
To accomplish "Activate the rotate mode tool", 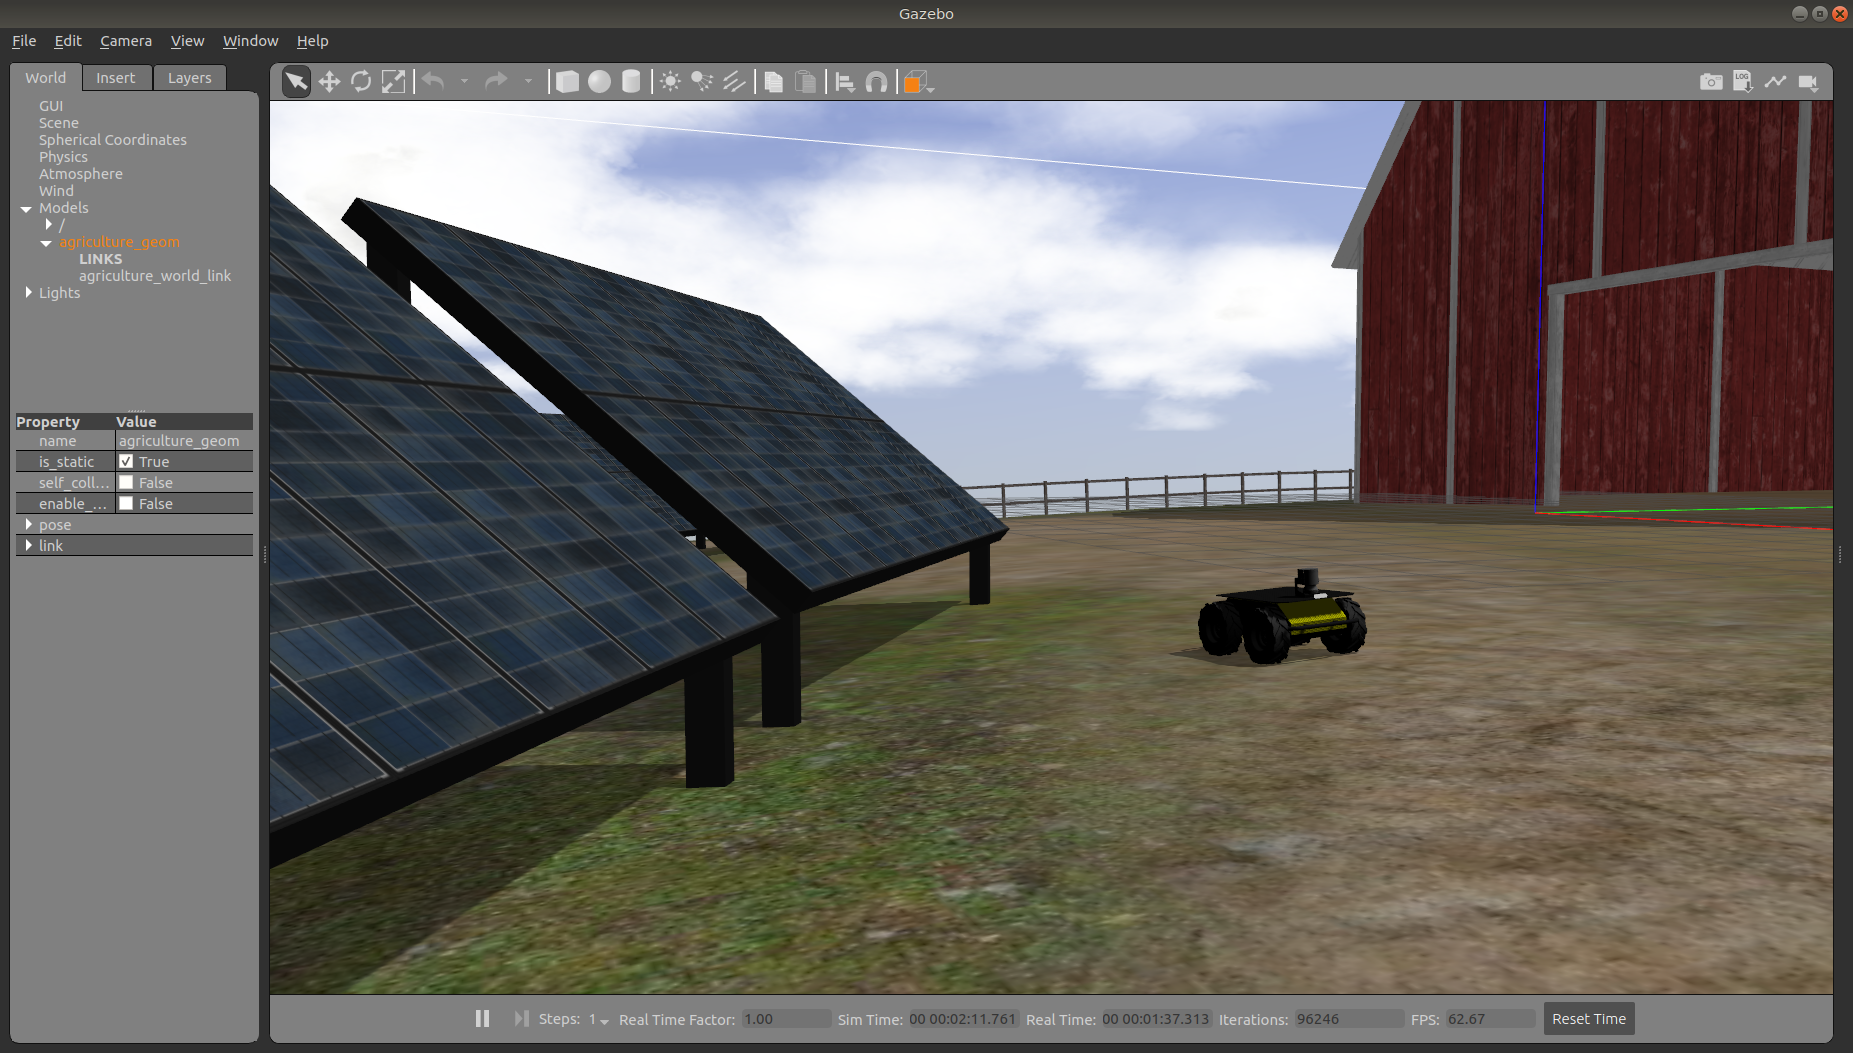I will (361, 82).
